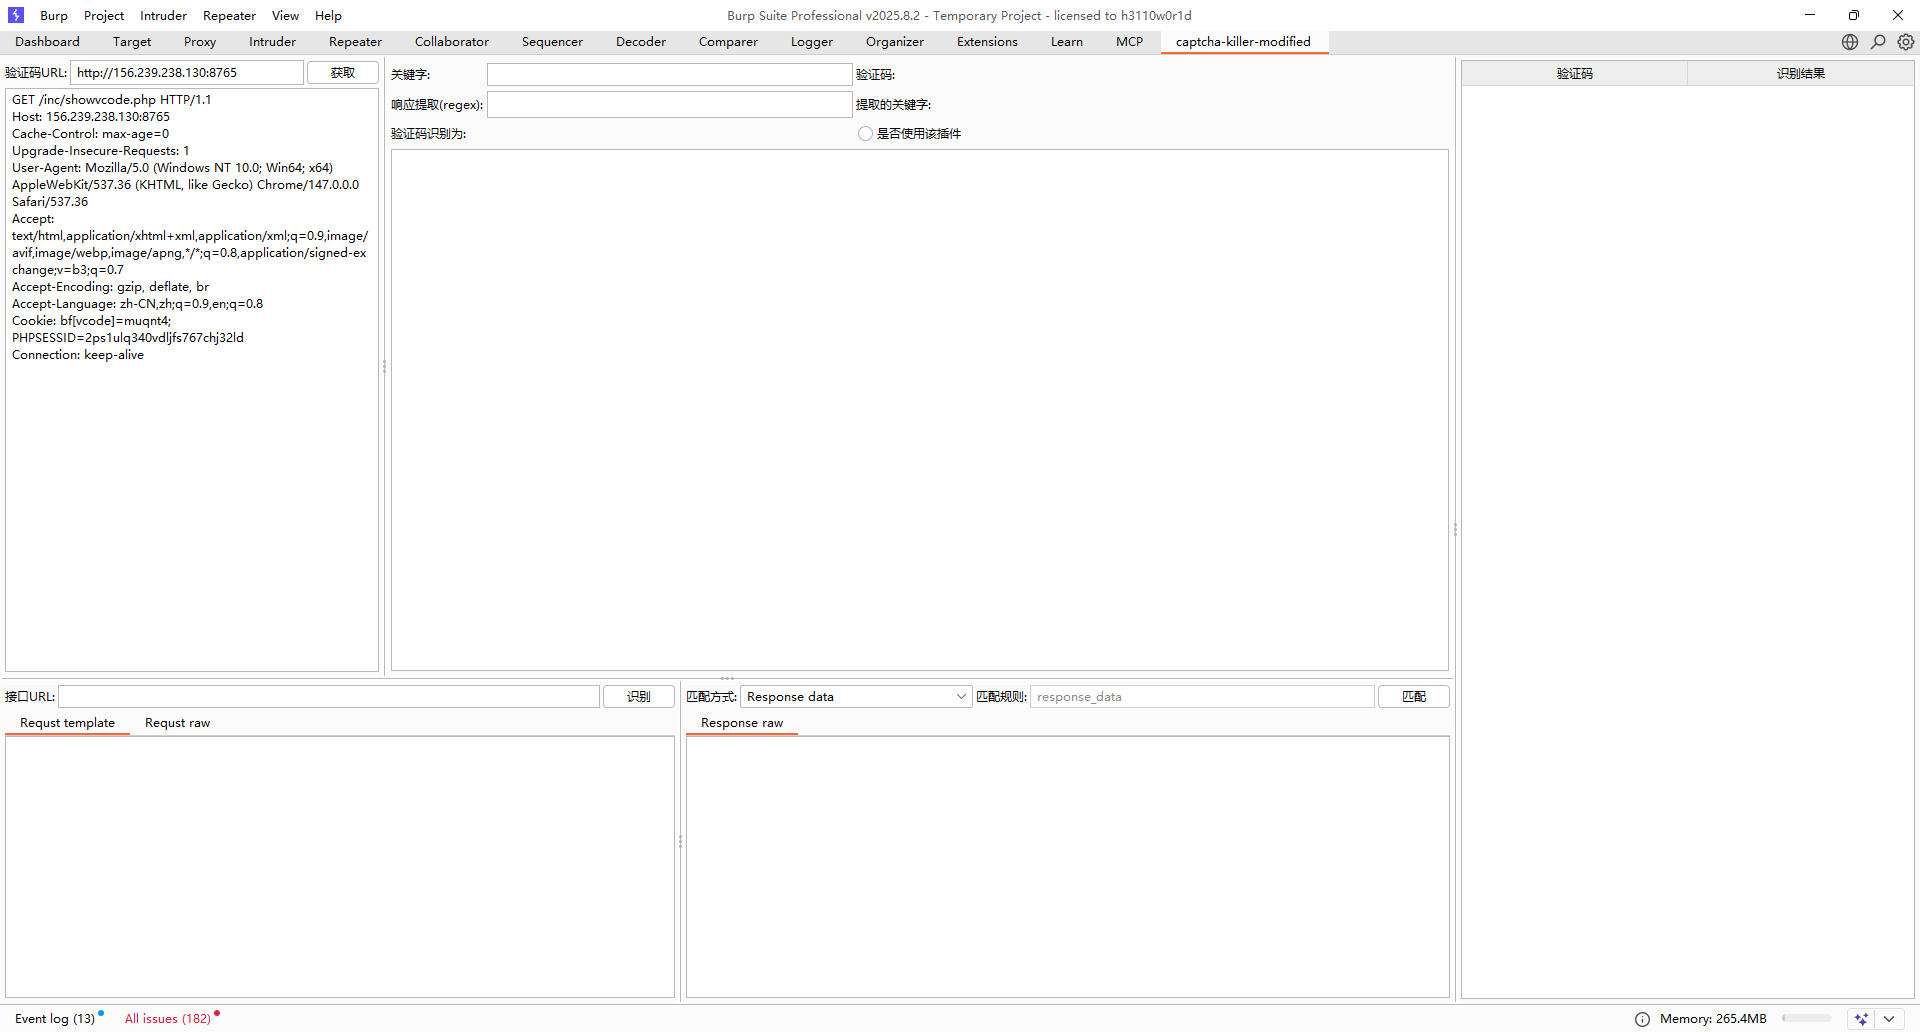Click the 关键字 input field
This screenshot has width=1920, height=1032.
(x=669, y=75)
